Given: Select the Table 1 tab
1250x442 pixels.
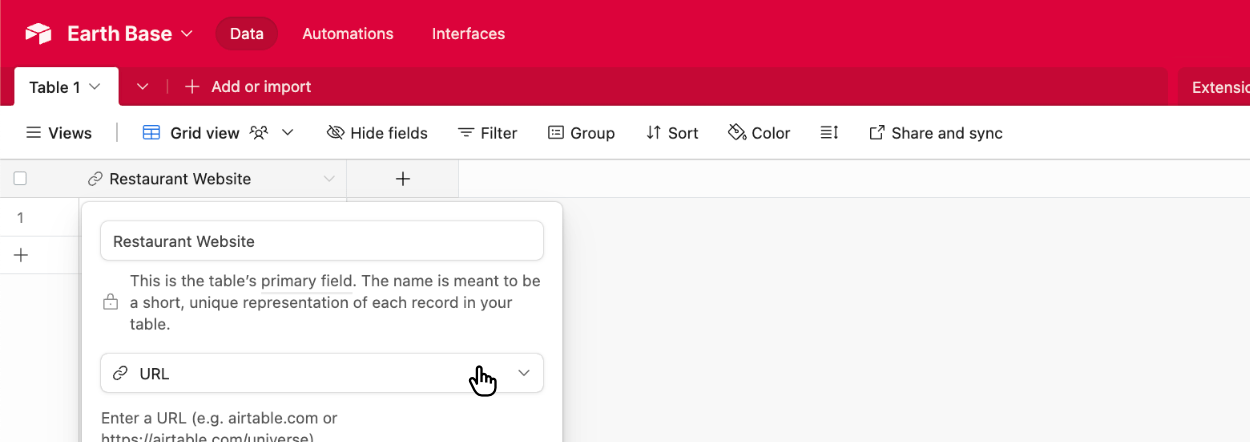Looking at the screenshot, I should (x=66, y=87).
